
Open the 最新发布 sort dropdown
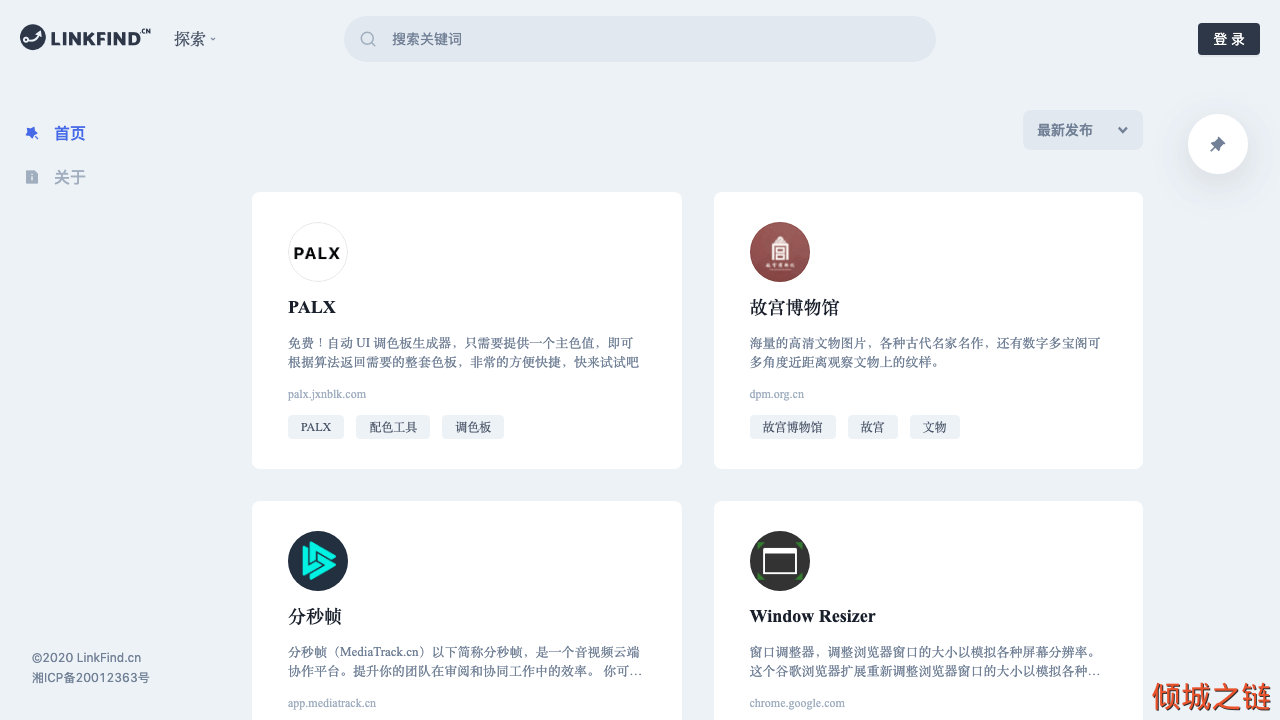tap(1083, 130)
